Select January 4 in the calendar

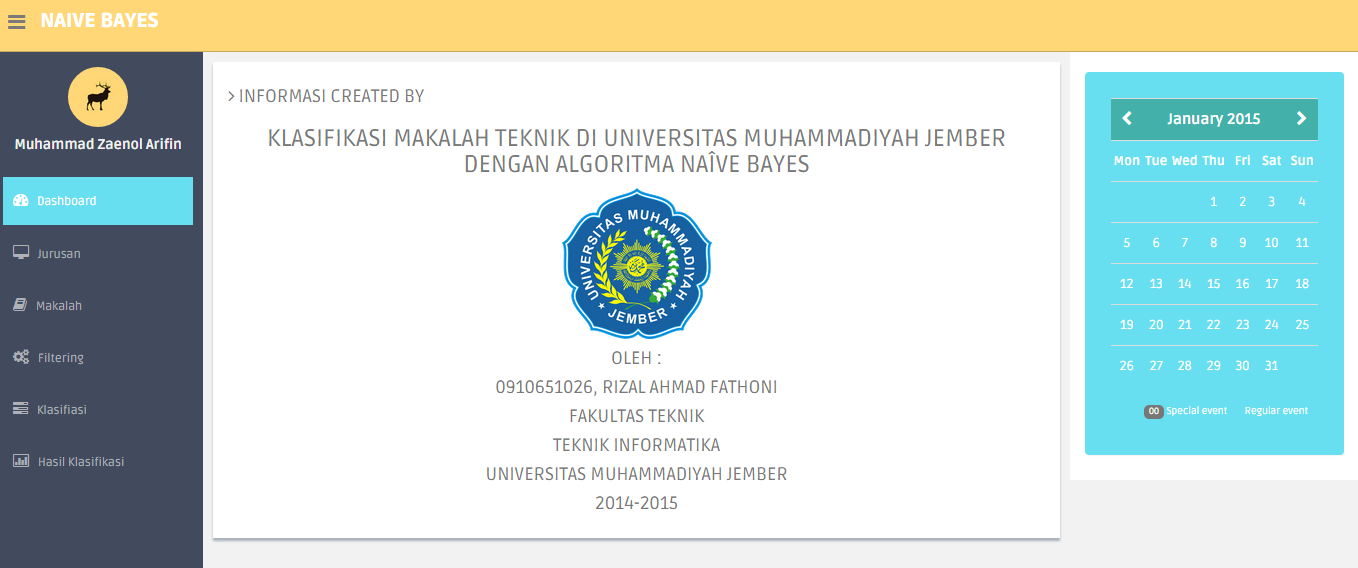[1301, 201]
